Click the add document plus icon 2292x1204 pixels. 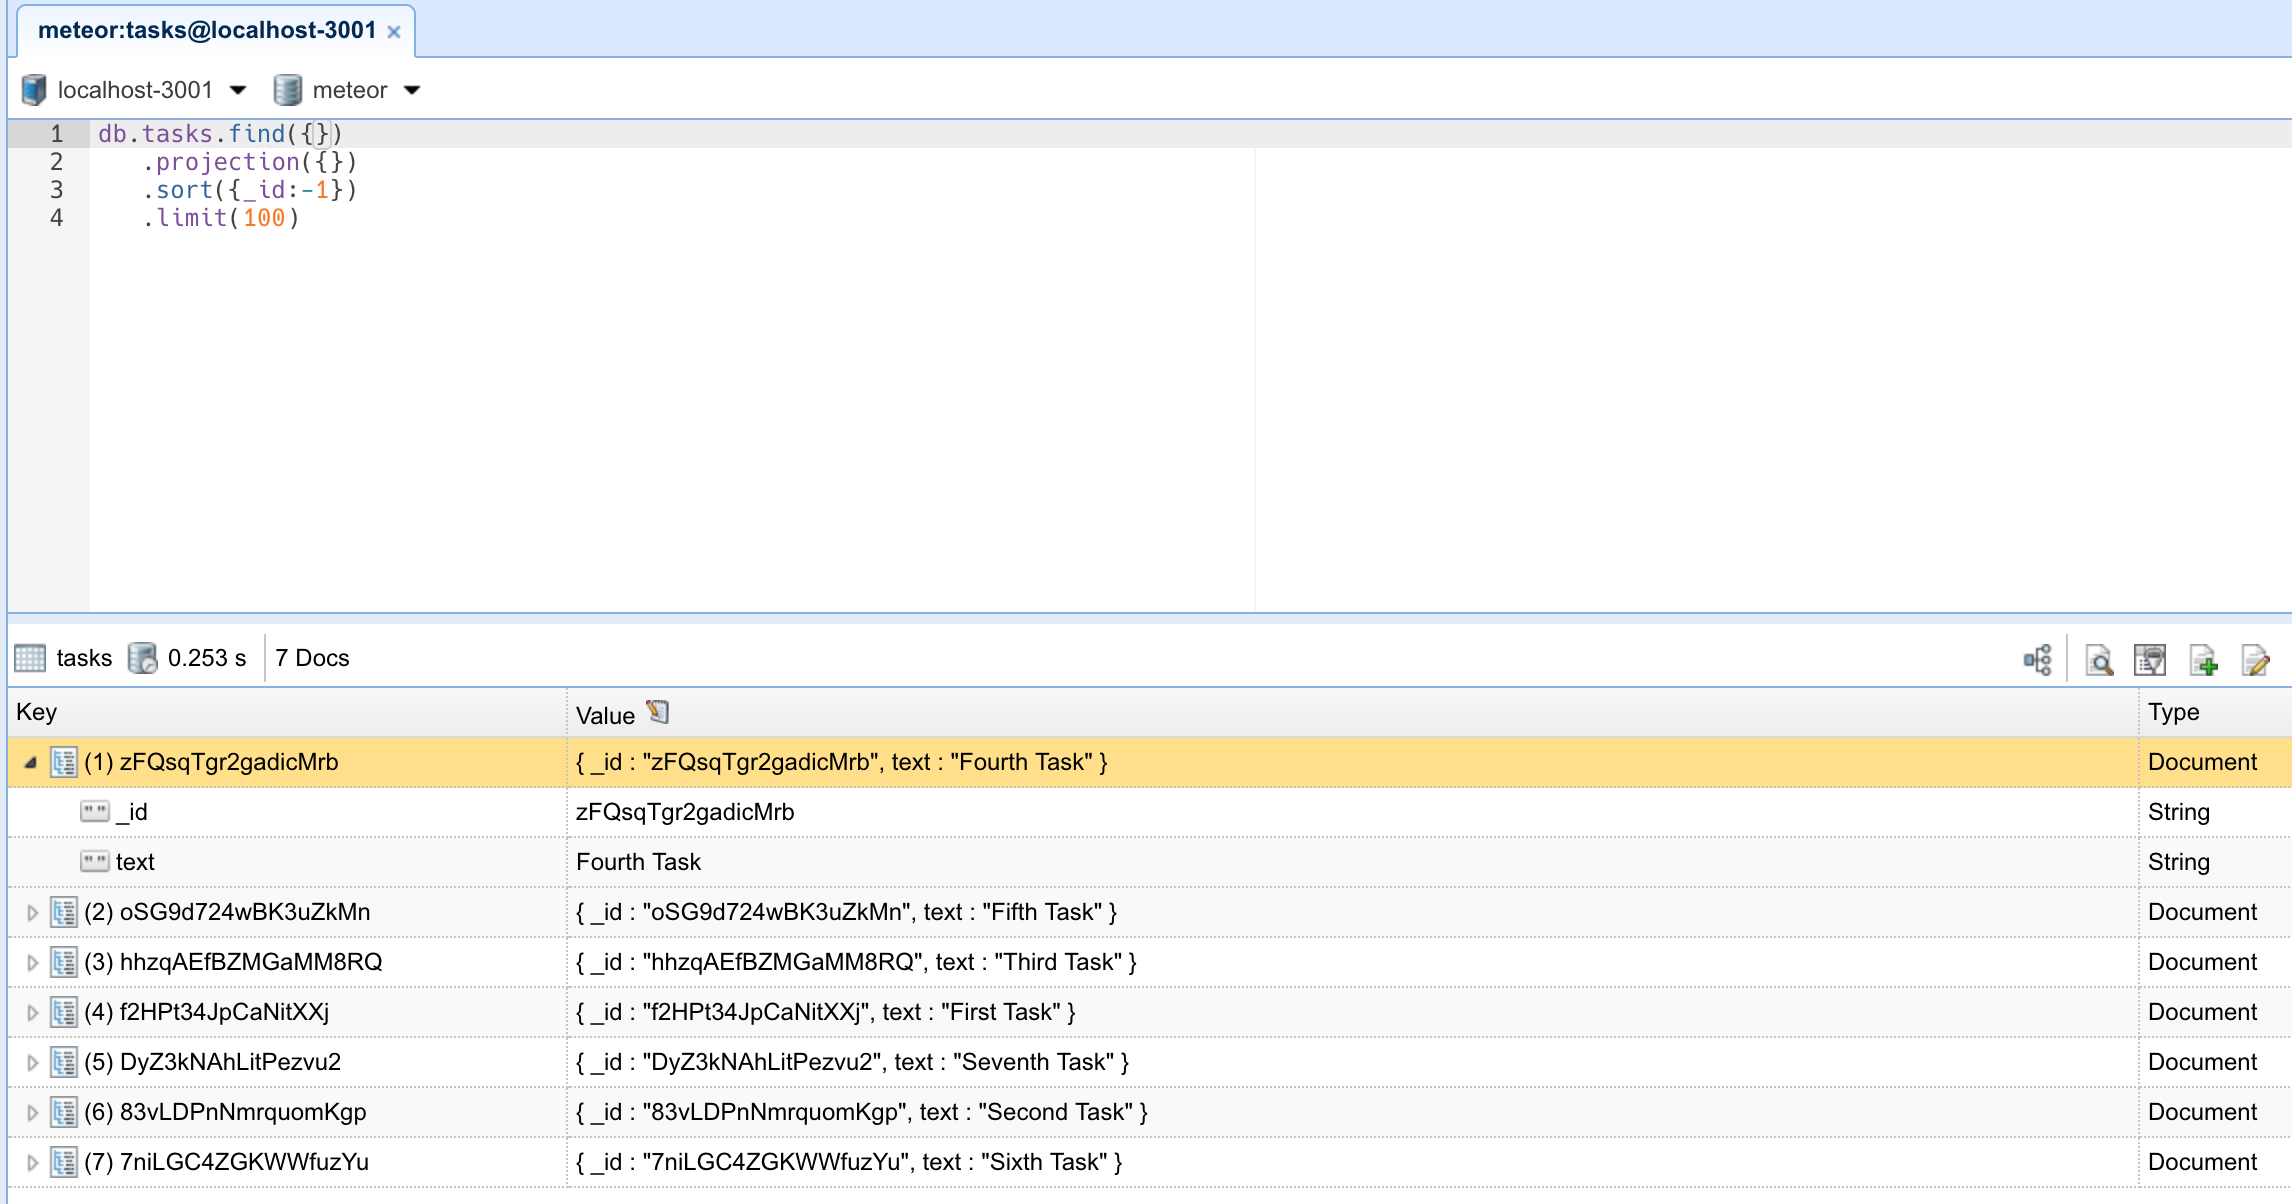pyautogui.click(x=2204, y=660)
